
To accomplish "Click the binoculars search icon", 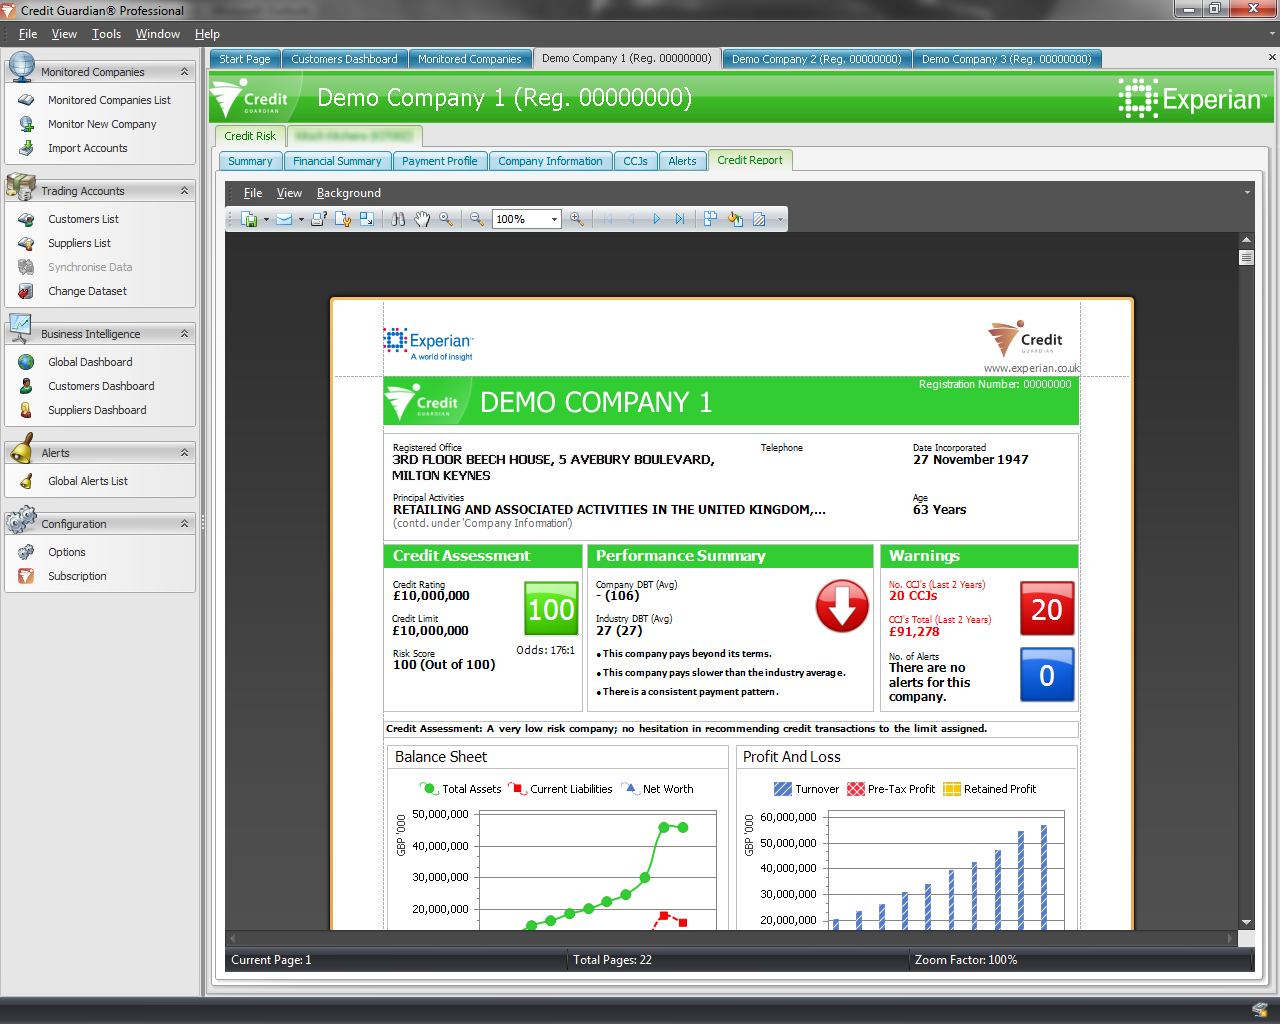I will 398,219.
